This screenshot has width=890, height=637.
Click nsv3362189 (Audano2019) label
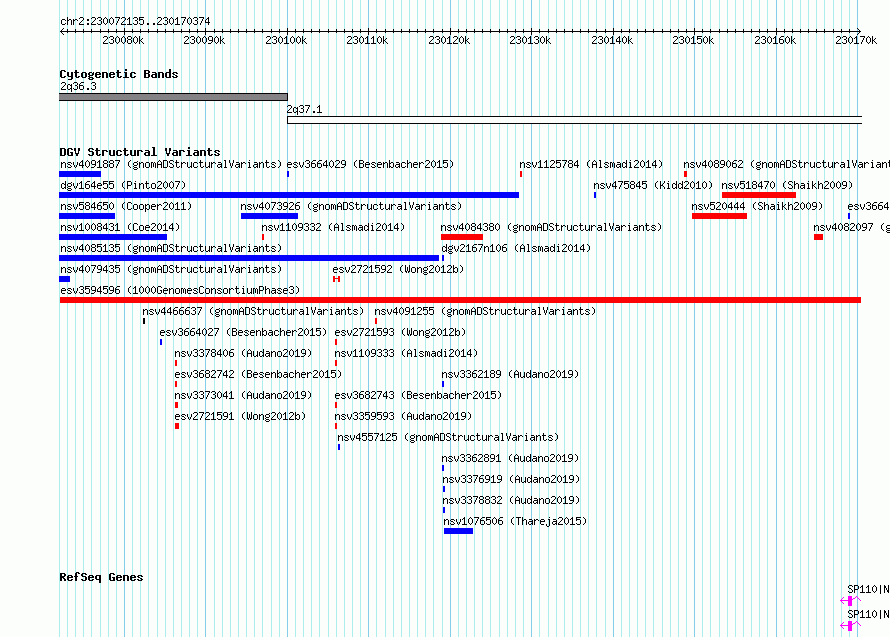point(510,374)
